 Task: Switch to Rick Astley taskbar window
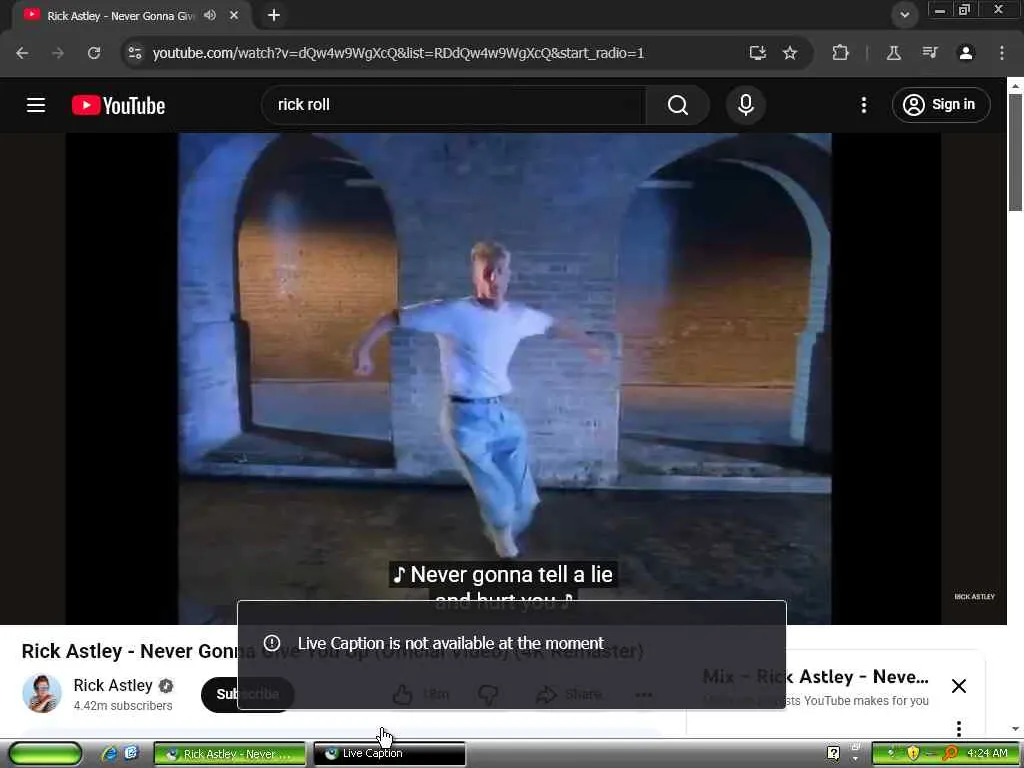click(x=230, y=754)
